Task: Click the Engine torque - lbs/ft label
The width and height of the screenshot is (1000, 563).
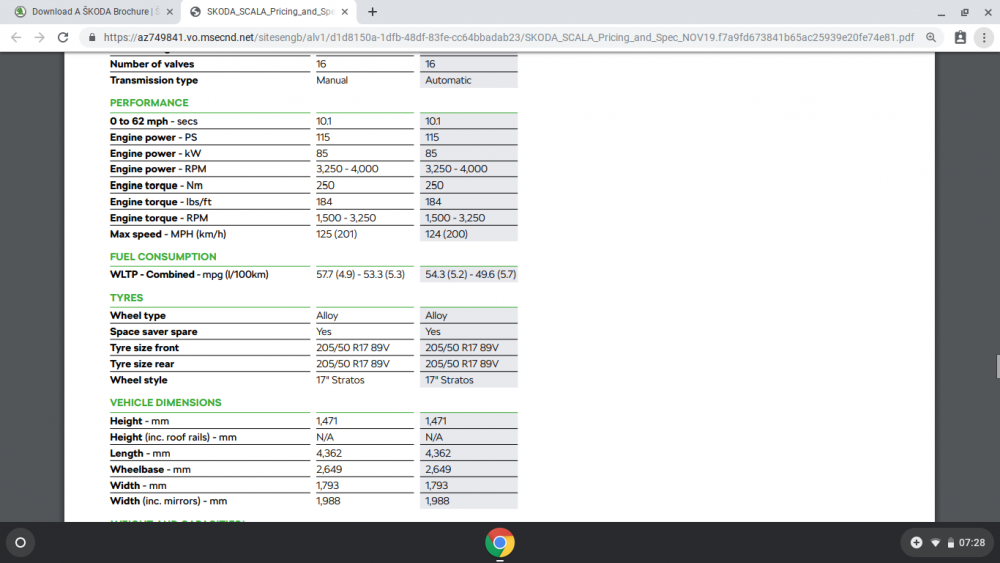Action: pyautogui.click(x=160, y=201)
